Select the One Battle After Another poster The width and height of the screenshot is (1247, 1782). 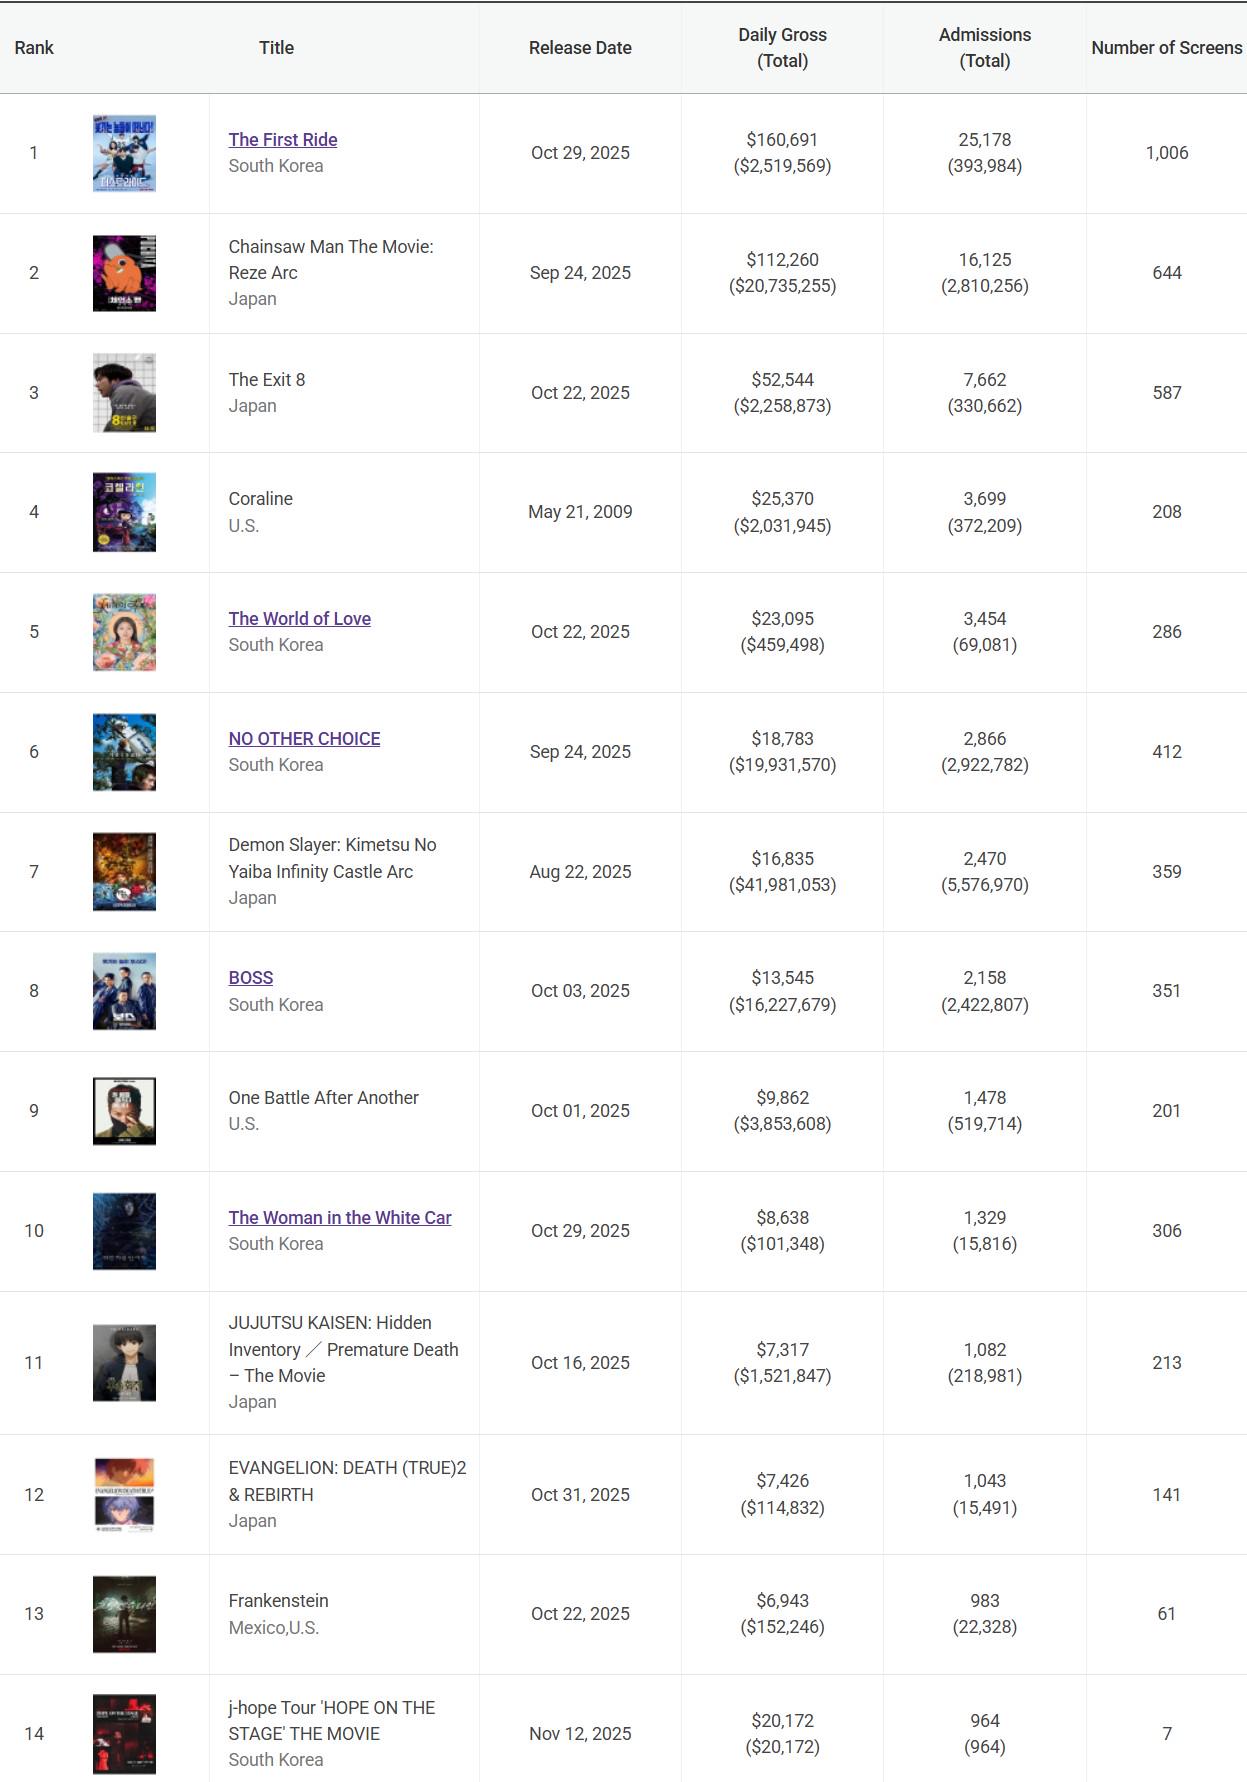[124, 1111]
